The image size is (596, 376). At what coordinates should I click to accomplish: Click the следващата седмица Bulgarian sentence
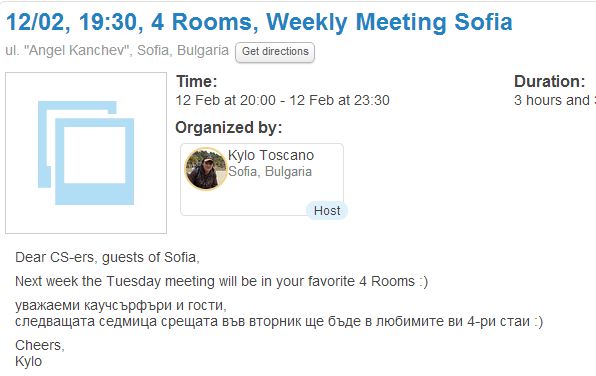click(x=279, y=322)
